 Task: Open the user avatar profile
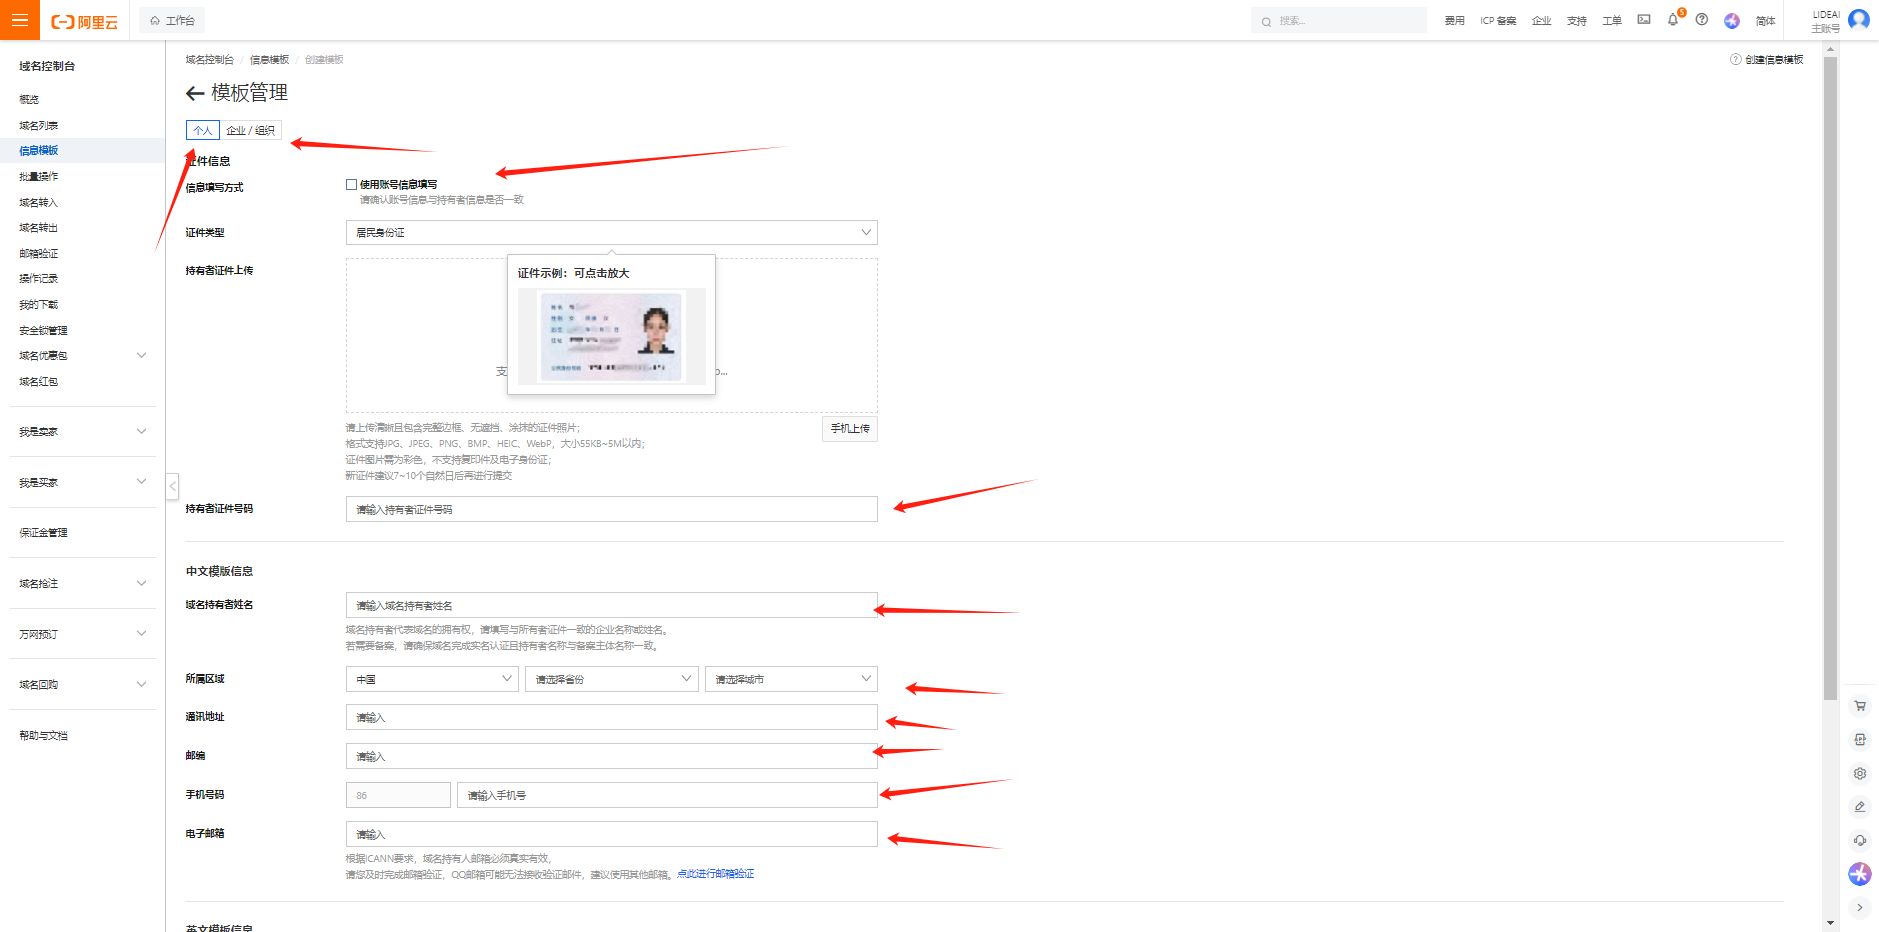(1858, 20)
